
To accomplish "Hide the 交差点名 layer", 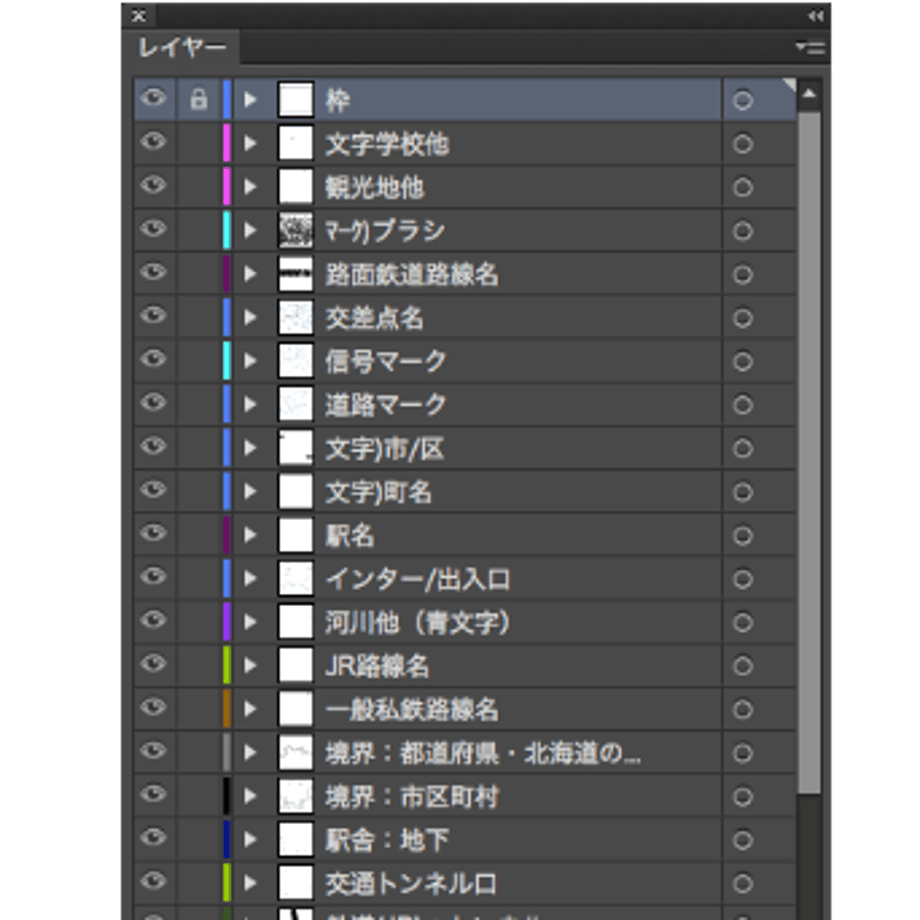I will coord(154,316).
